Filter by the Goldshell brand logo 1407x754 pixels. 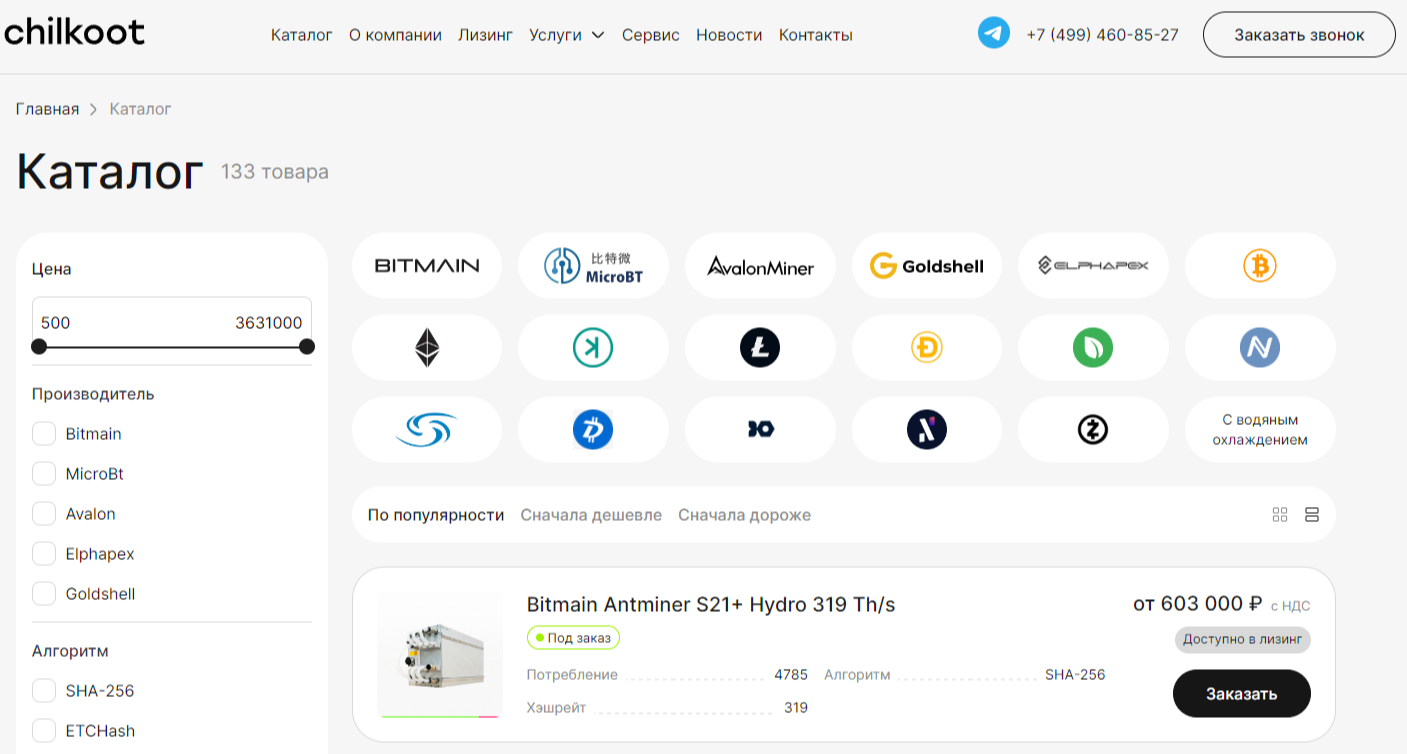point(927,266)
